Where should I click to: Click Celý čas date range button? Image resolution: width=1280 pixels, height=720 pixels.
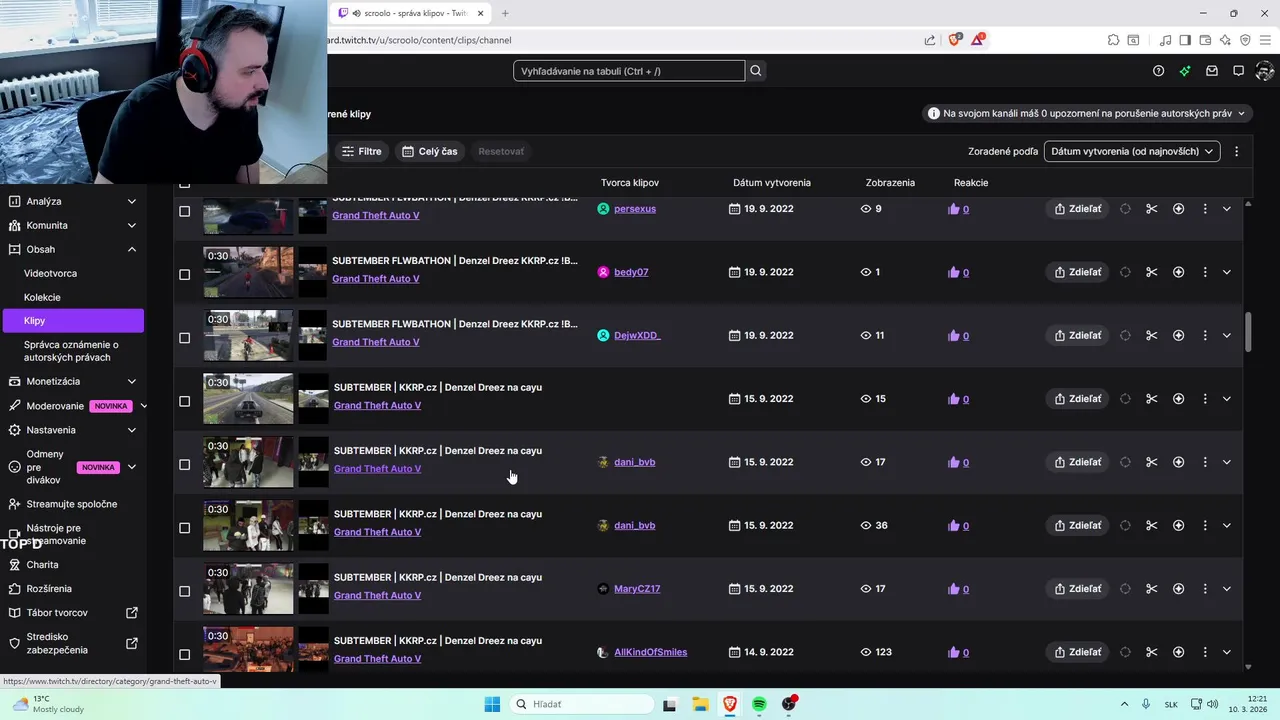point(429,151)
